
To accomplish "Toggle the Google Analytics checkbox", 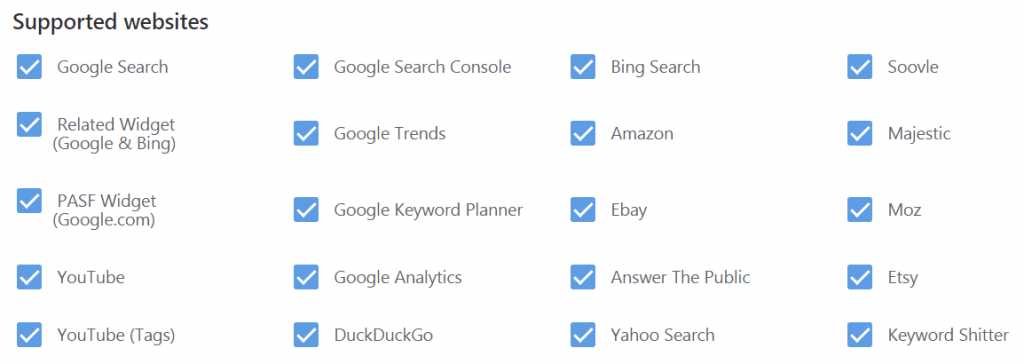I will pos(306,277).
